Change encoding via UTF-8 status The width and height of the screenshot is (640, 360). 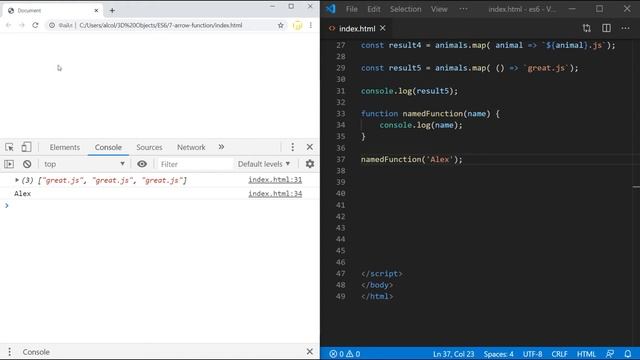coord(533,354)
